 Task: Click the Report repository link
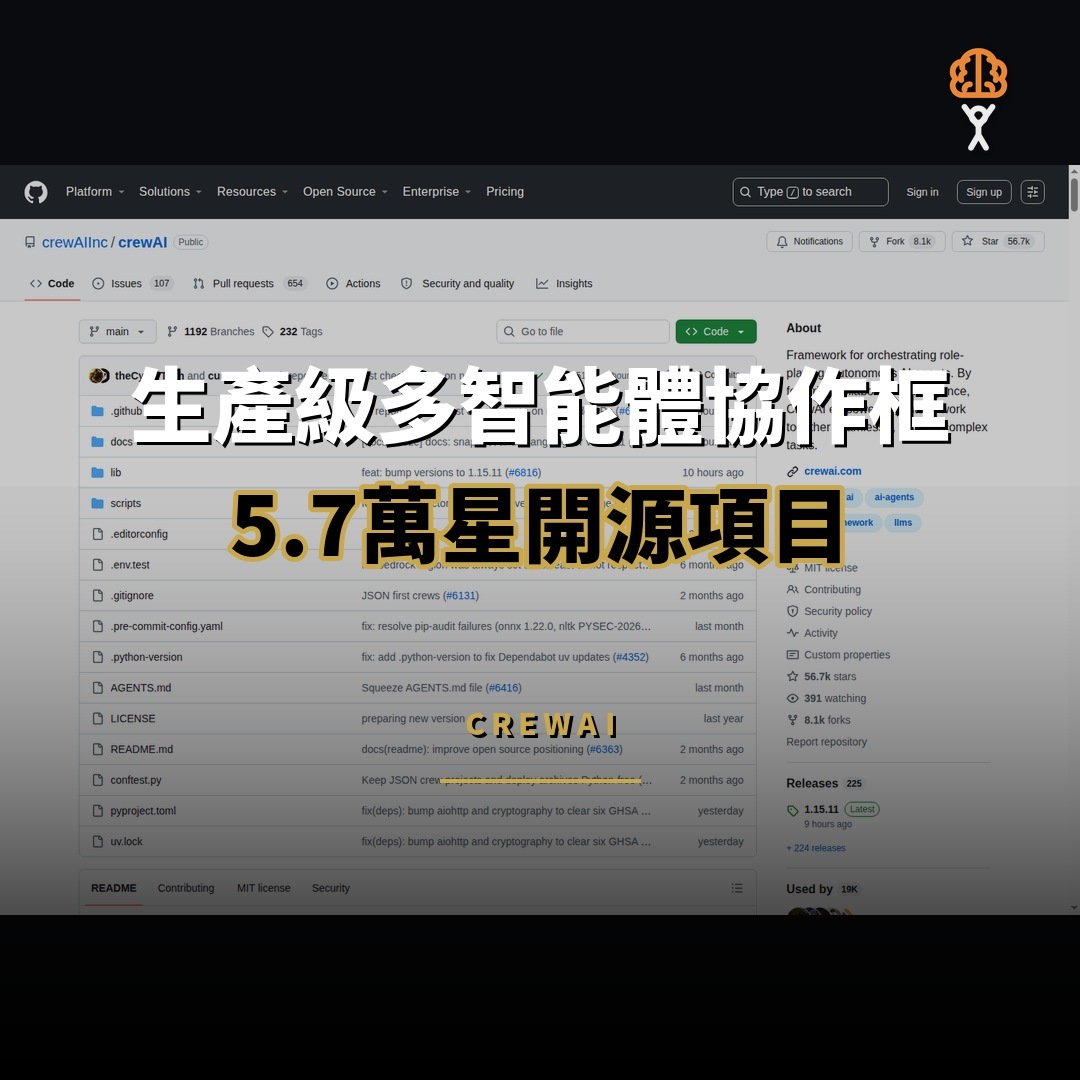[826, 742]
